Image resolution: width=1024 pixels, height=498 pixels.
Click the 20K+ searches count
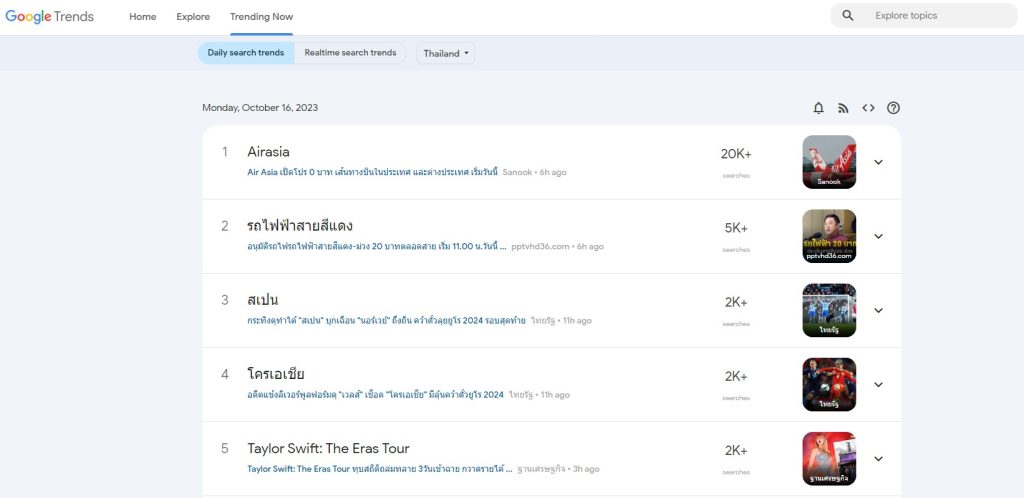(x=736, y=154)
